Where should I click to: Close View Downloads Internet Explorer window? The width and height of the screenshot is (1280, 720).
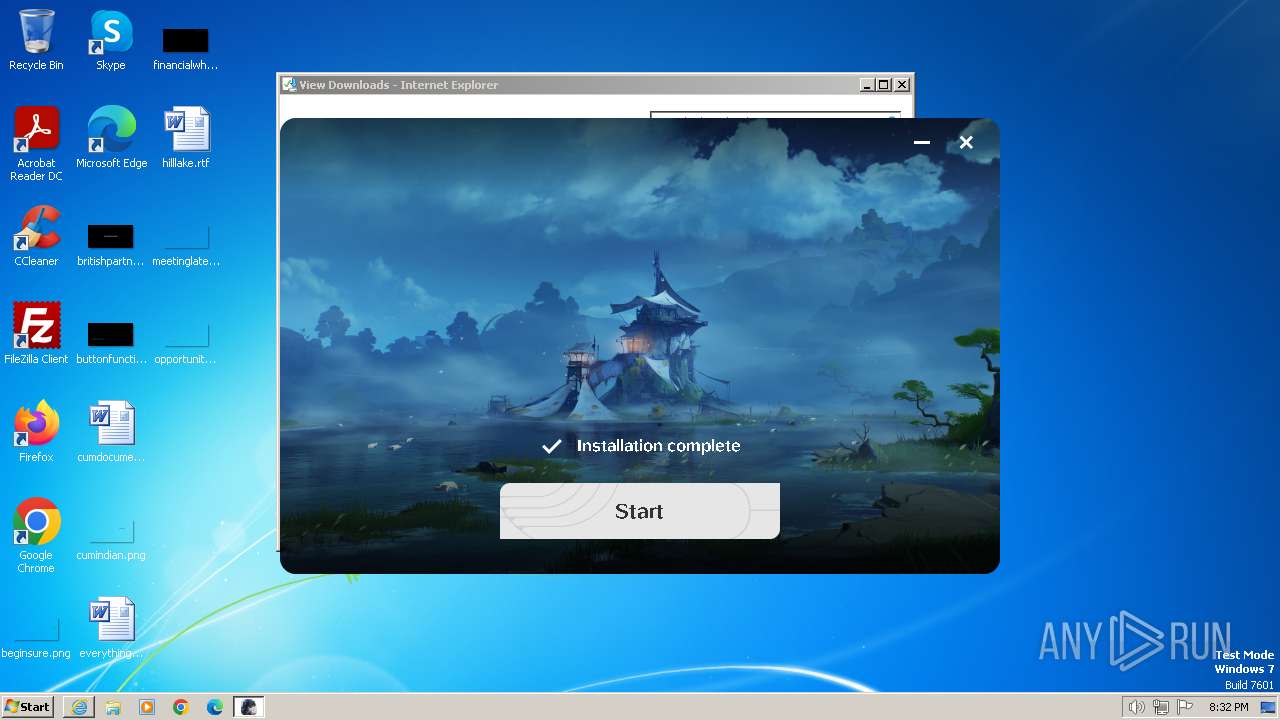point(902,85)
